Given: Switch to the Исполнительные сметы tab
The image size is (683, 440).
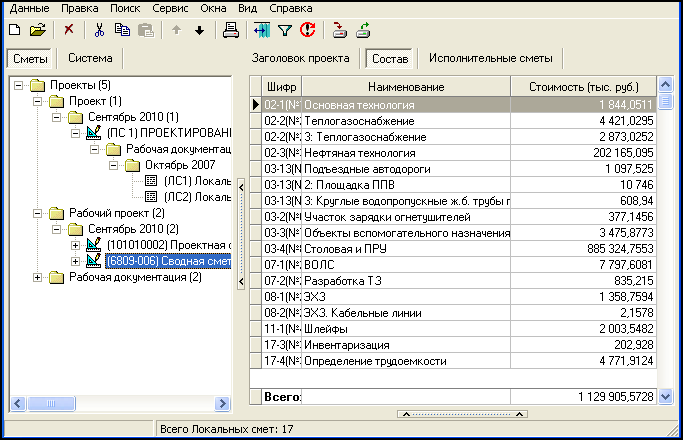Looking at the screenshot, I should click(489, 59).
